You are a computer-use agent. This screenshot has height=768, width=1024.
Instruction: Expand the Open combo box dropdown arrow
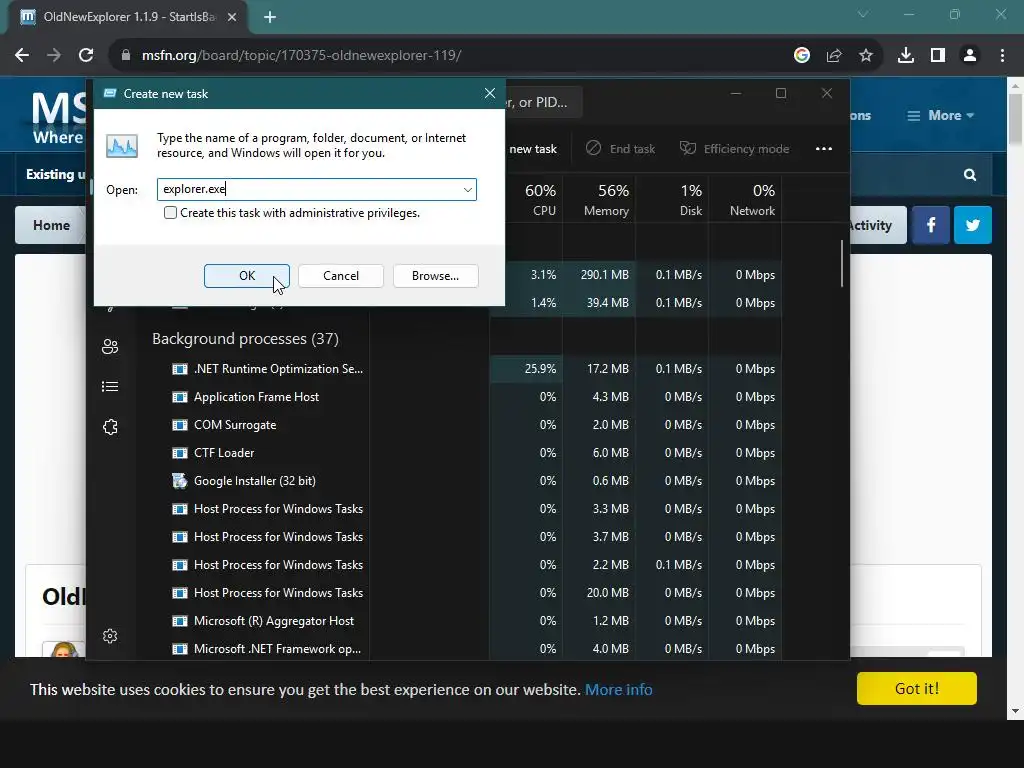[468, 189]
